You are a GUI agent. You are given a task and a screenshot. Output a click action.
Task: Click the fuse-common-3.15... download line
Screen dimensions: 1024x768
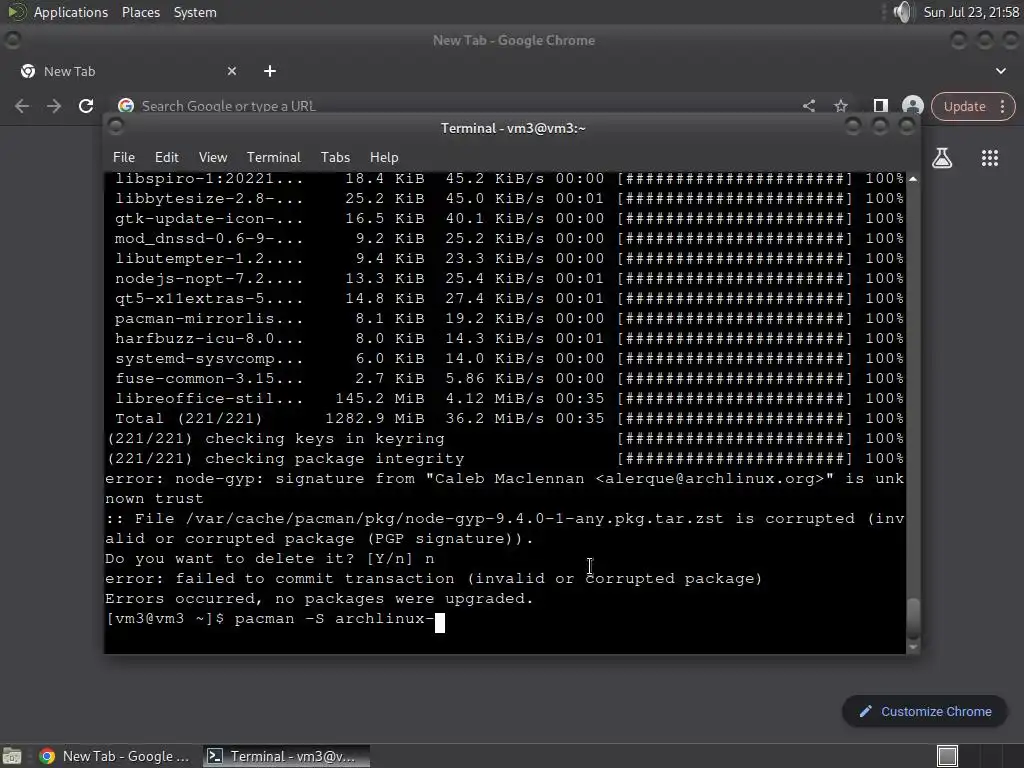click(x=505, y=379)
